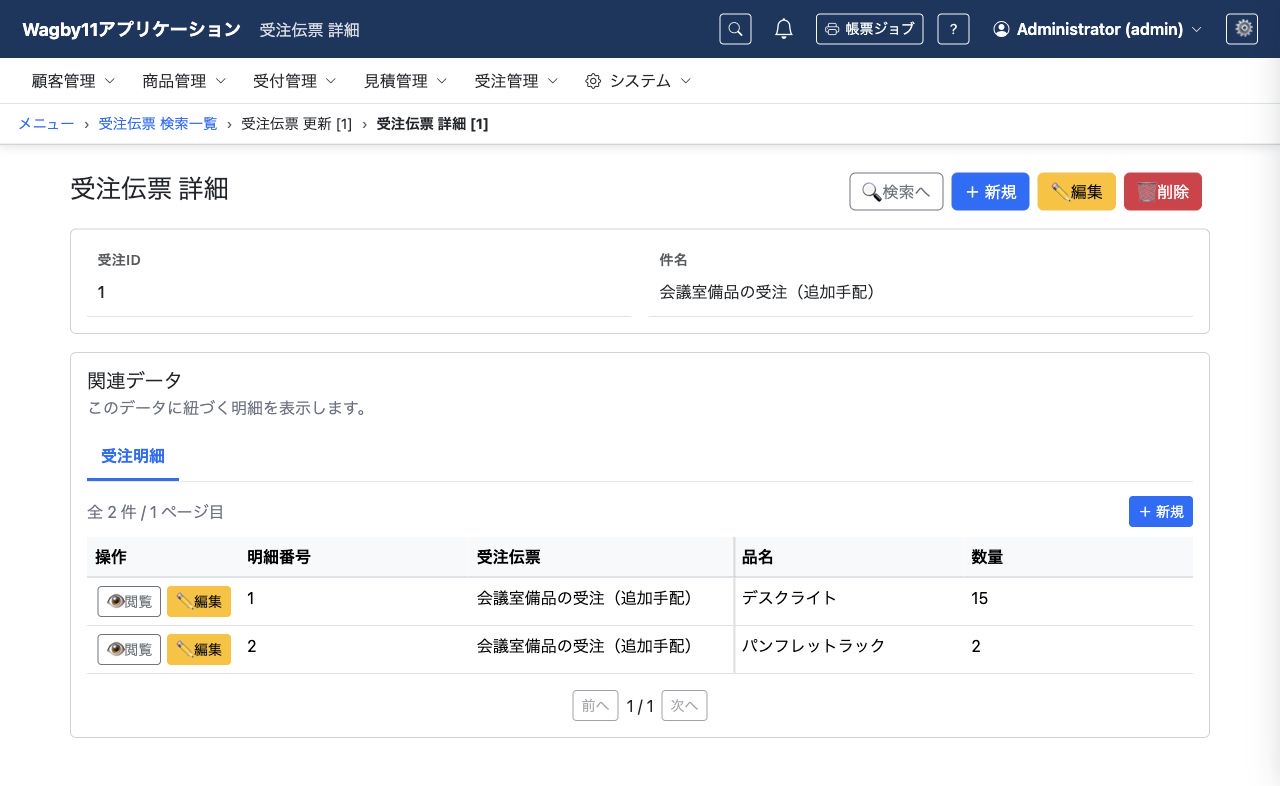Click the blue 新規 button beside 検索へ

(x=990, y=192)
